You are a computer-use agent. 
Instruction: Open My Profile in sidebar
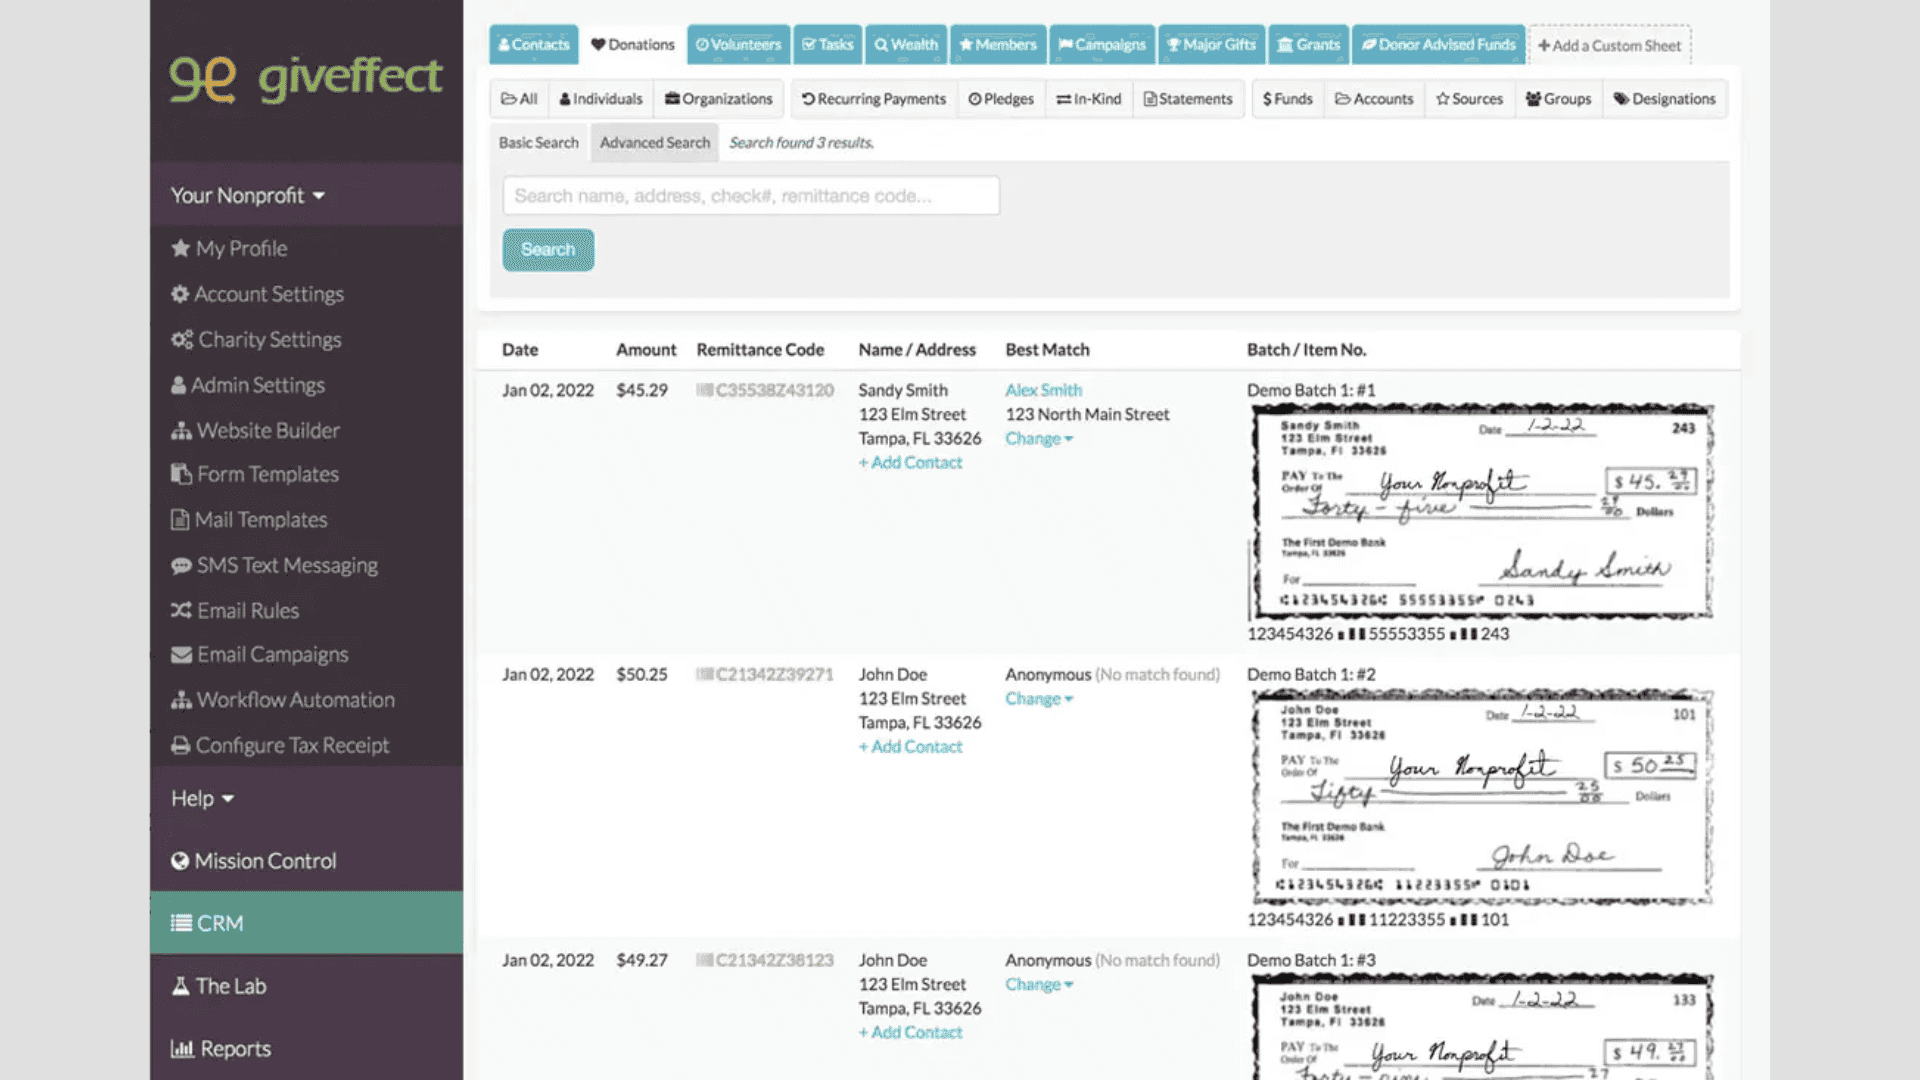tap(229, 248)
